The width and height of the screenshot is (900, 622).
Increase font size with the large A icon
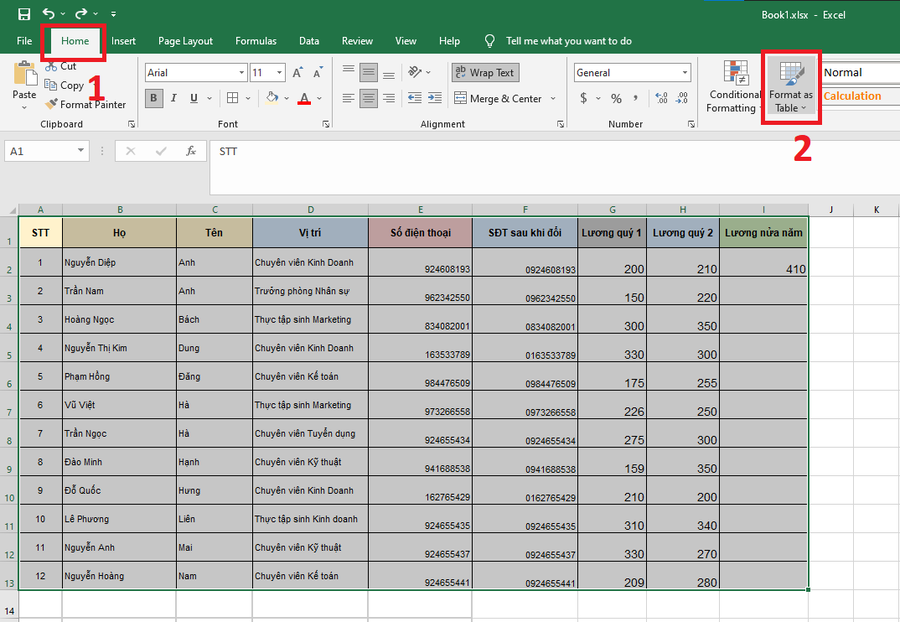(297, 73)
